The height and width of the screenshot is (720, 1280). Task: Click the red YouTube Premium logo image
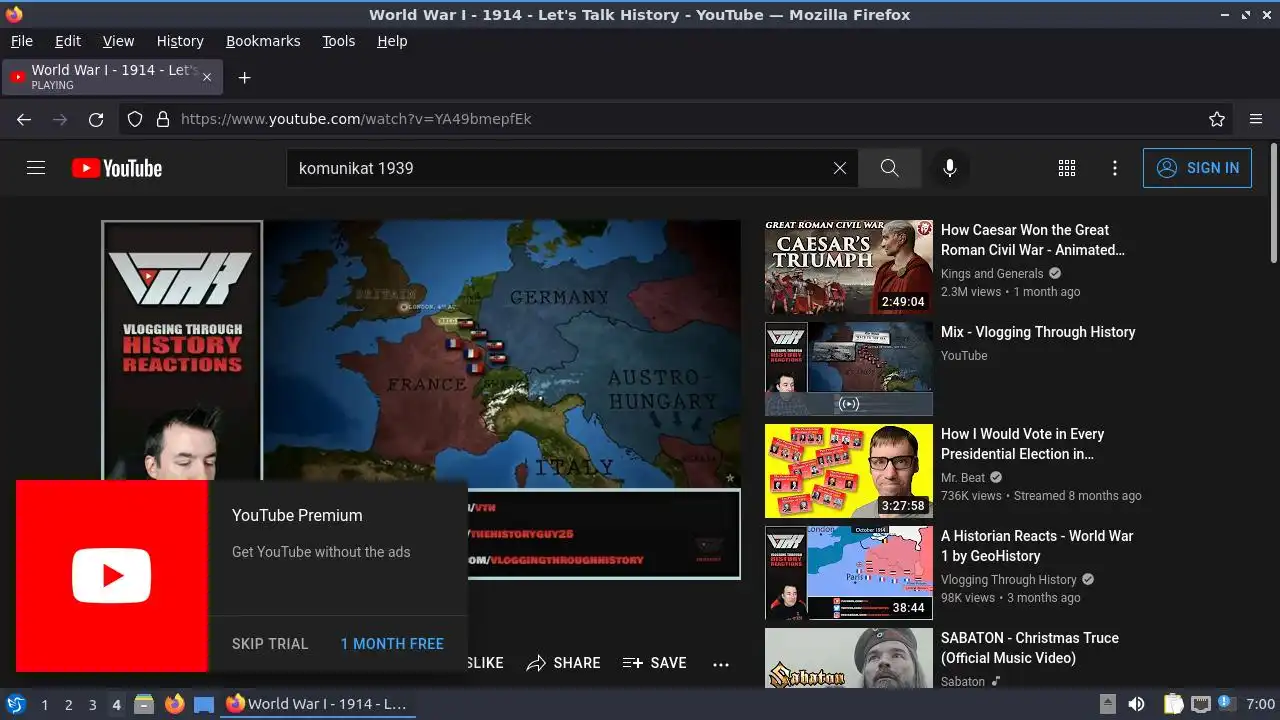[112, 576]
